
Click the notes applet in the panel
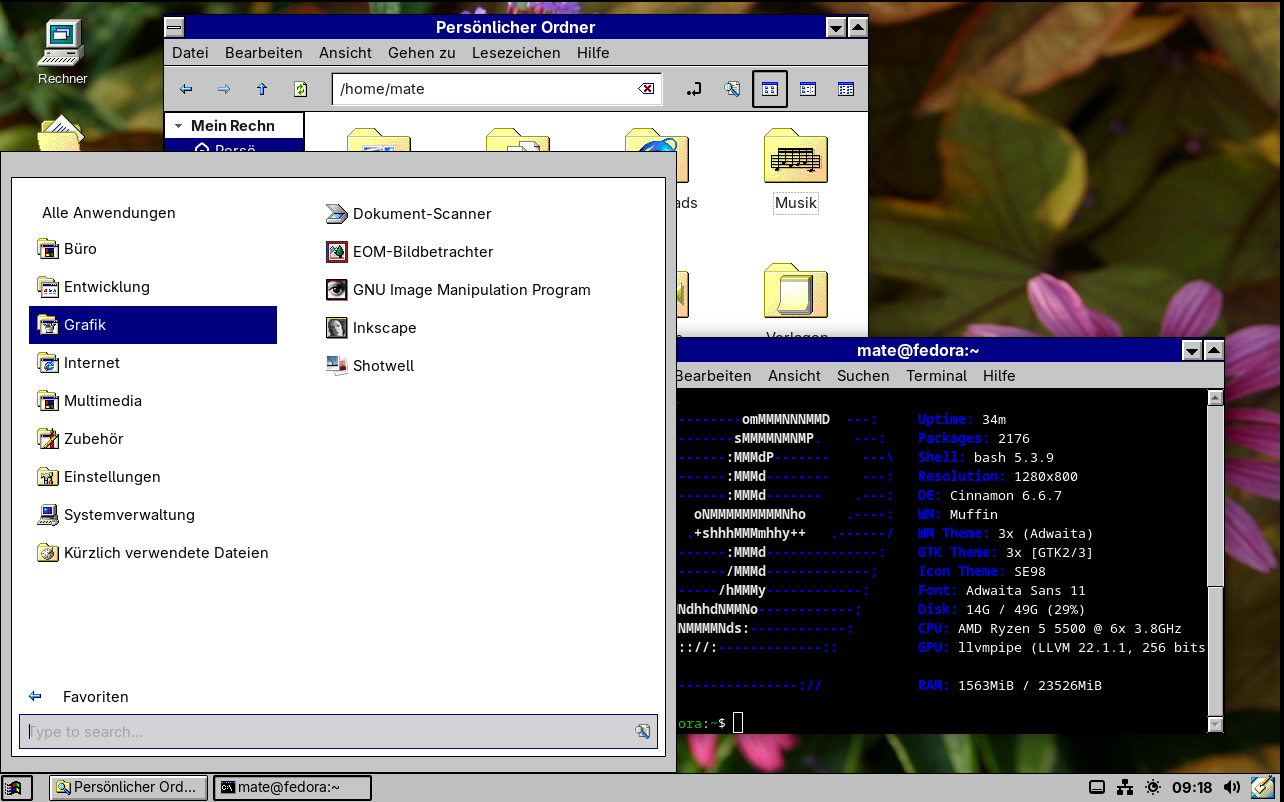[1262, 787]
